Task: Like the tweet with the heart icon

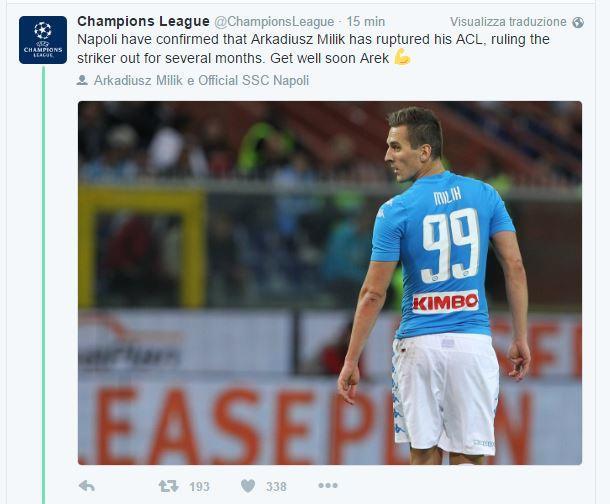Action: (x=248, y=486)
